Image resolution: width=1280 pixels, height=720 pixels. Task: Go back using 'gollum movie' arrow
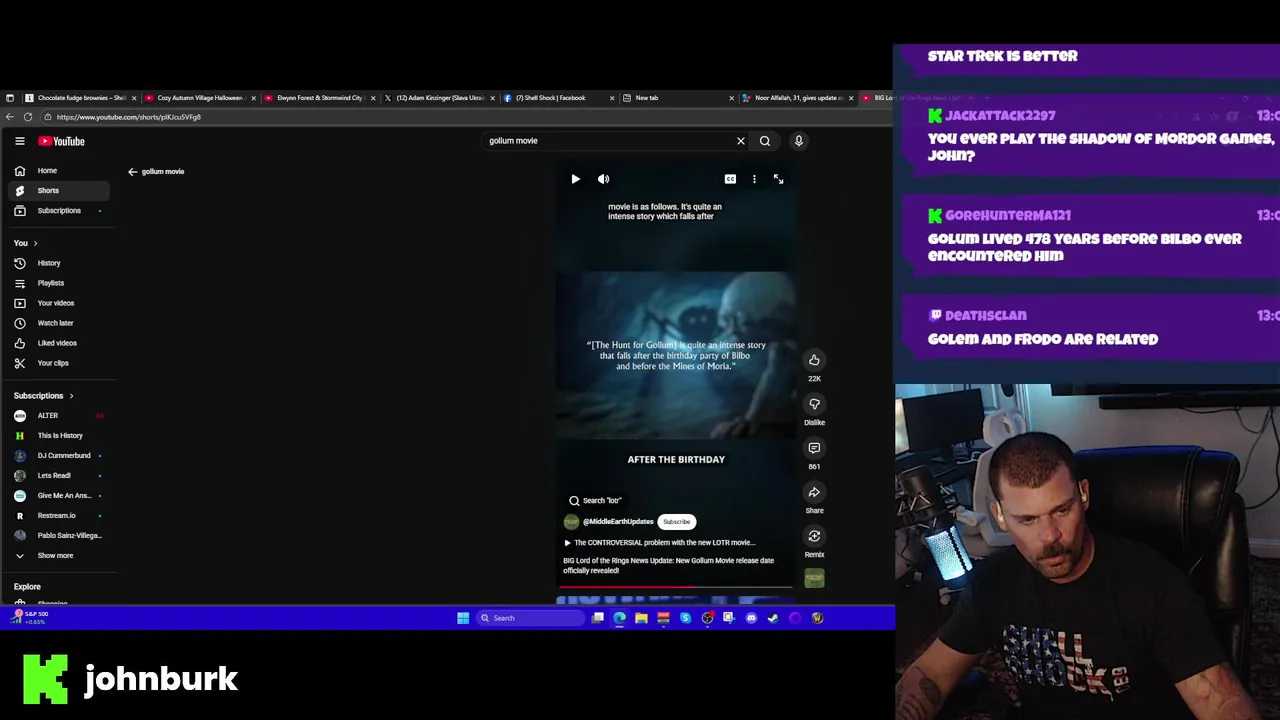[132, 172]
